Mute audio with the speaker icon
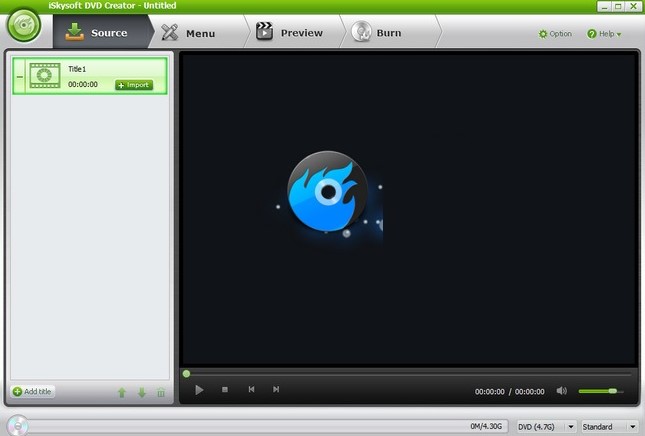This screenshot has width=645, height=436. tap(561, 391)
